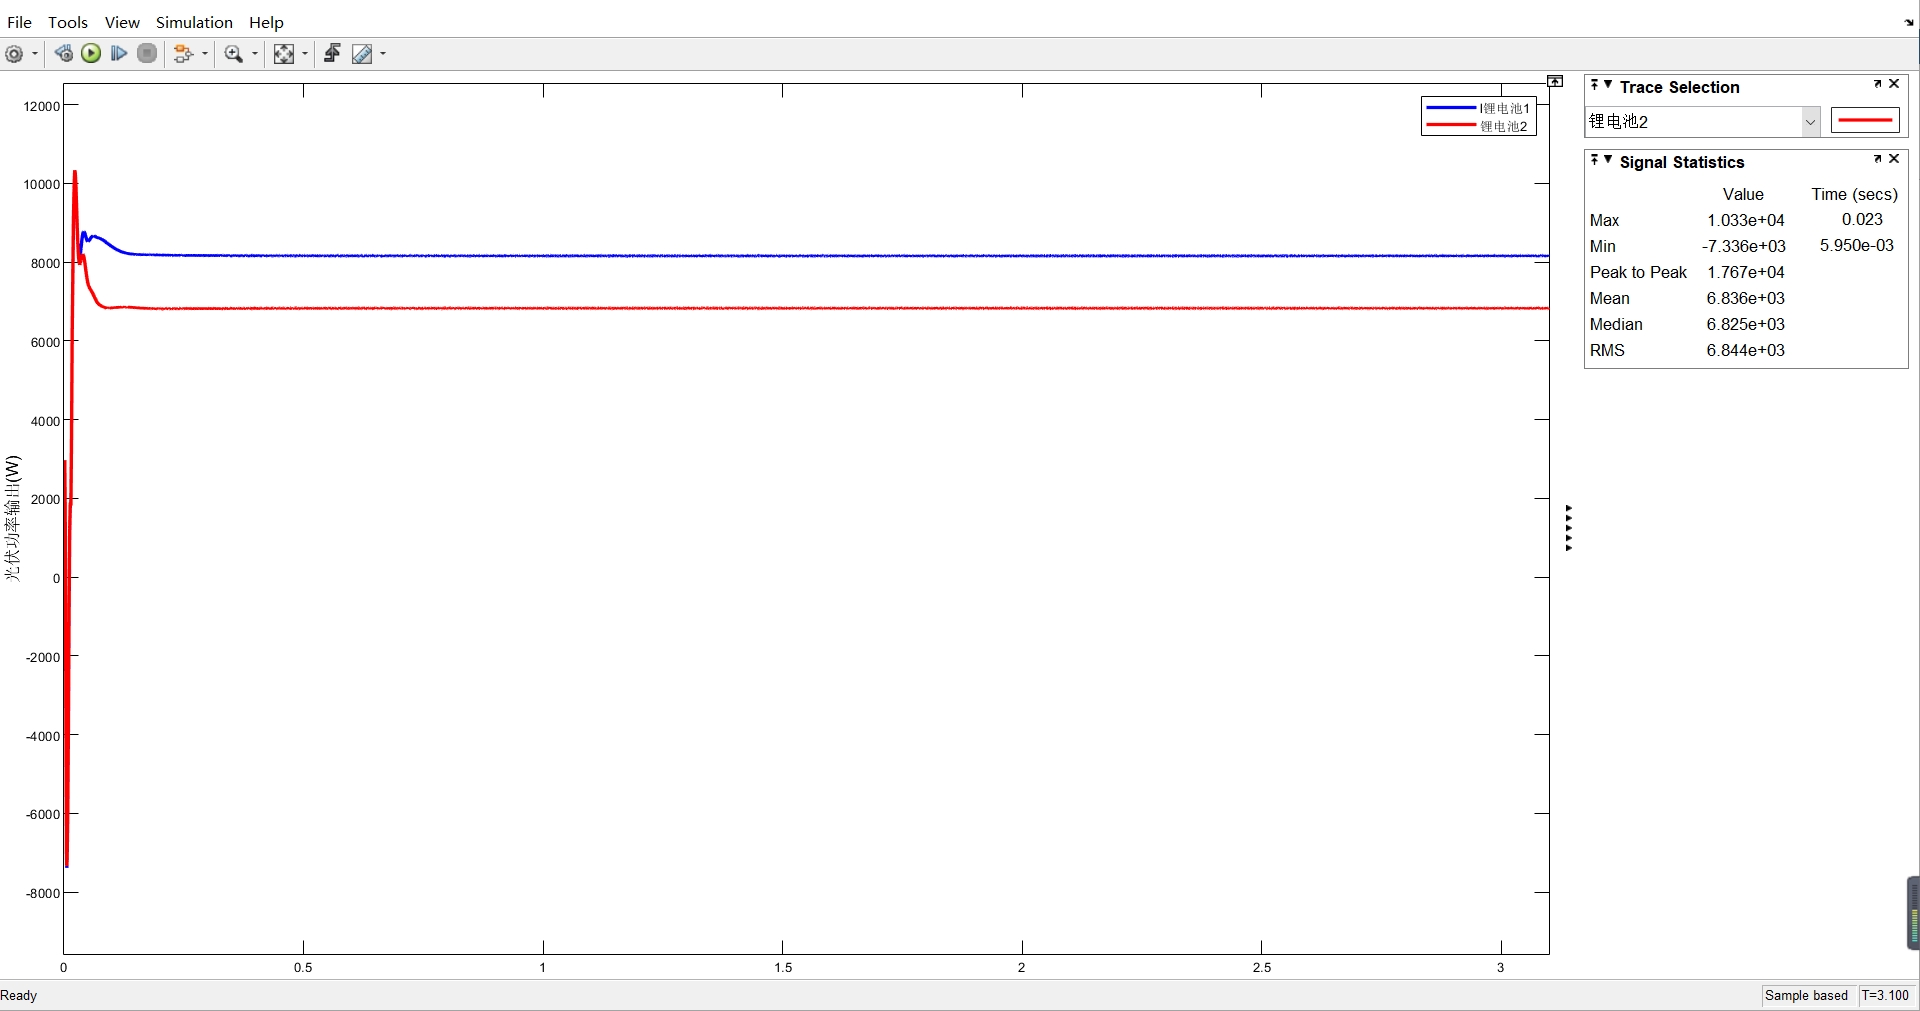
Task: Click the Mean value 6.836e+03
Action: 1745,298
